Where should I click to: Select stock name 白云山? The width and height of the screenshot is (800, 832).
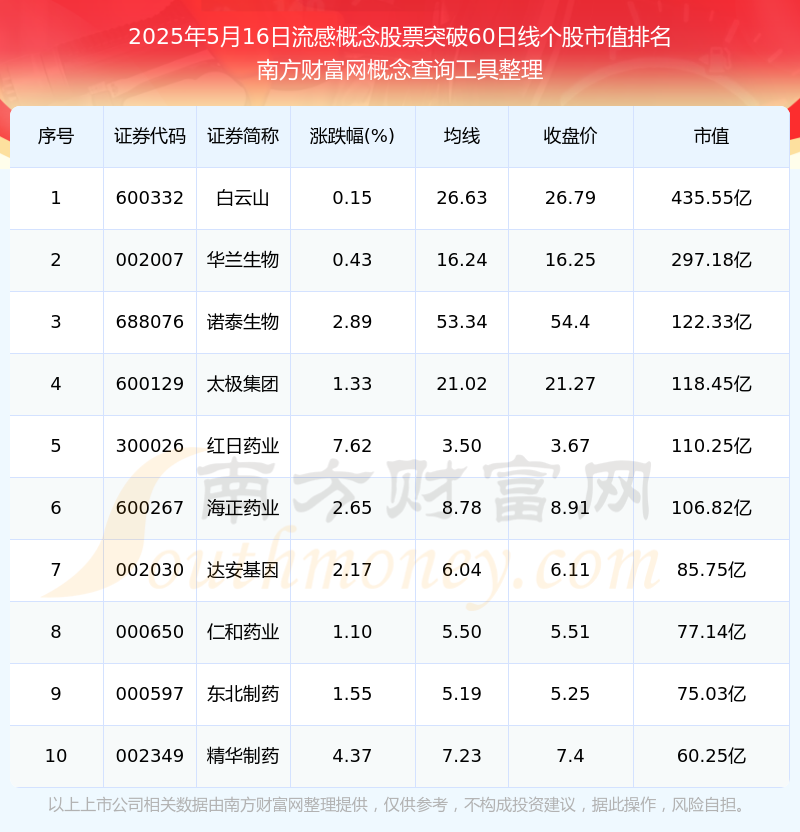click(243, 198)
